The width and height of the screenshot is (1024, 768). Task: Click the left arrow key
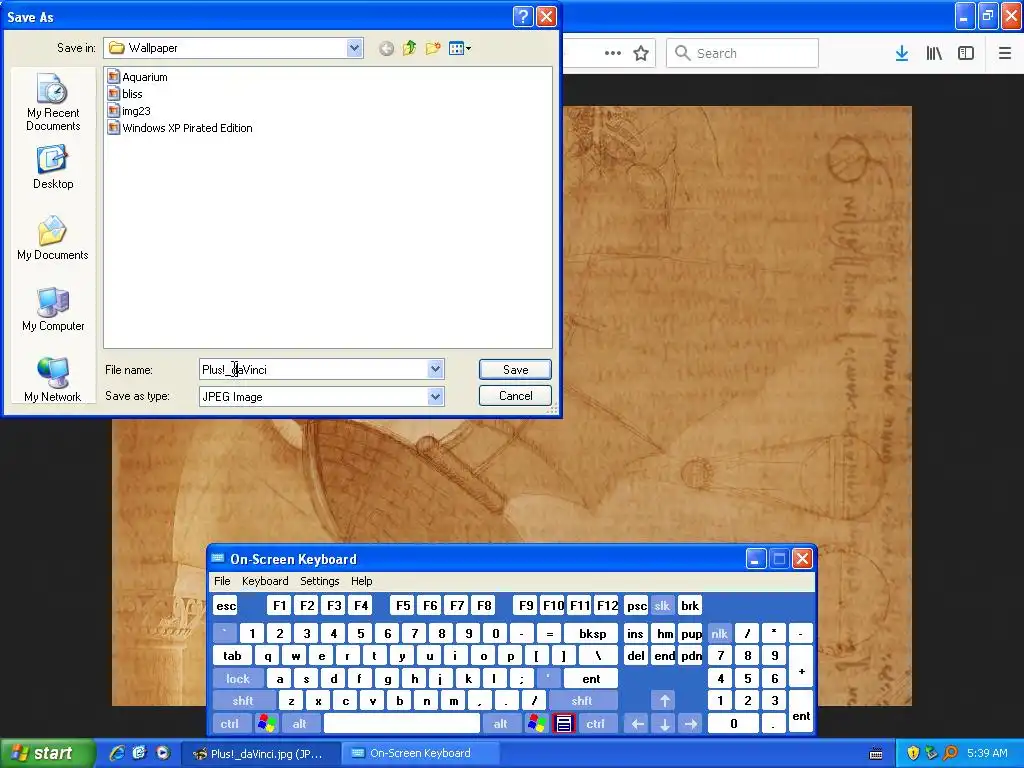click(637, 724)
